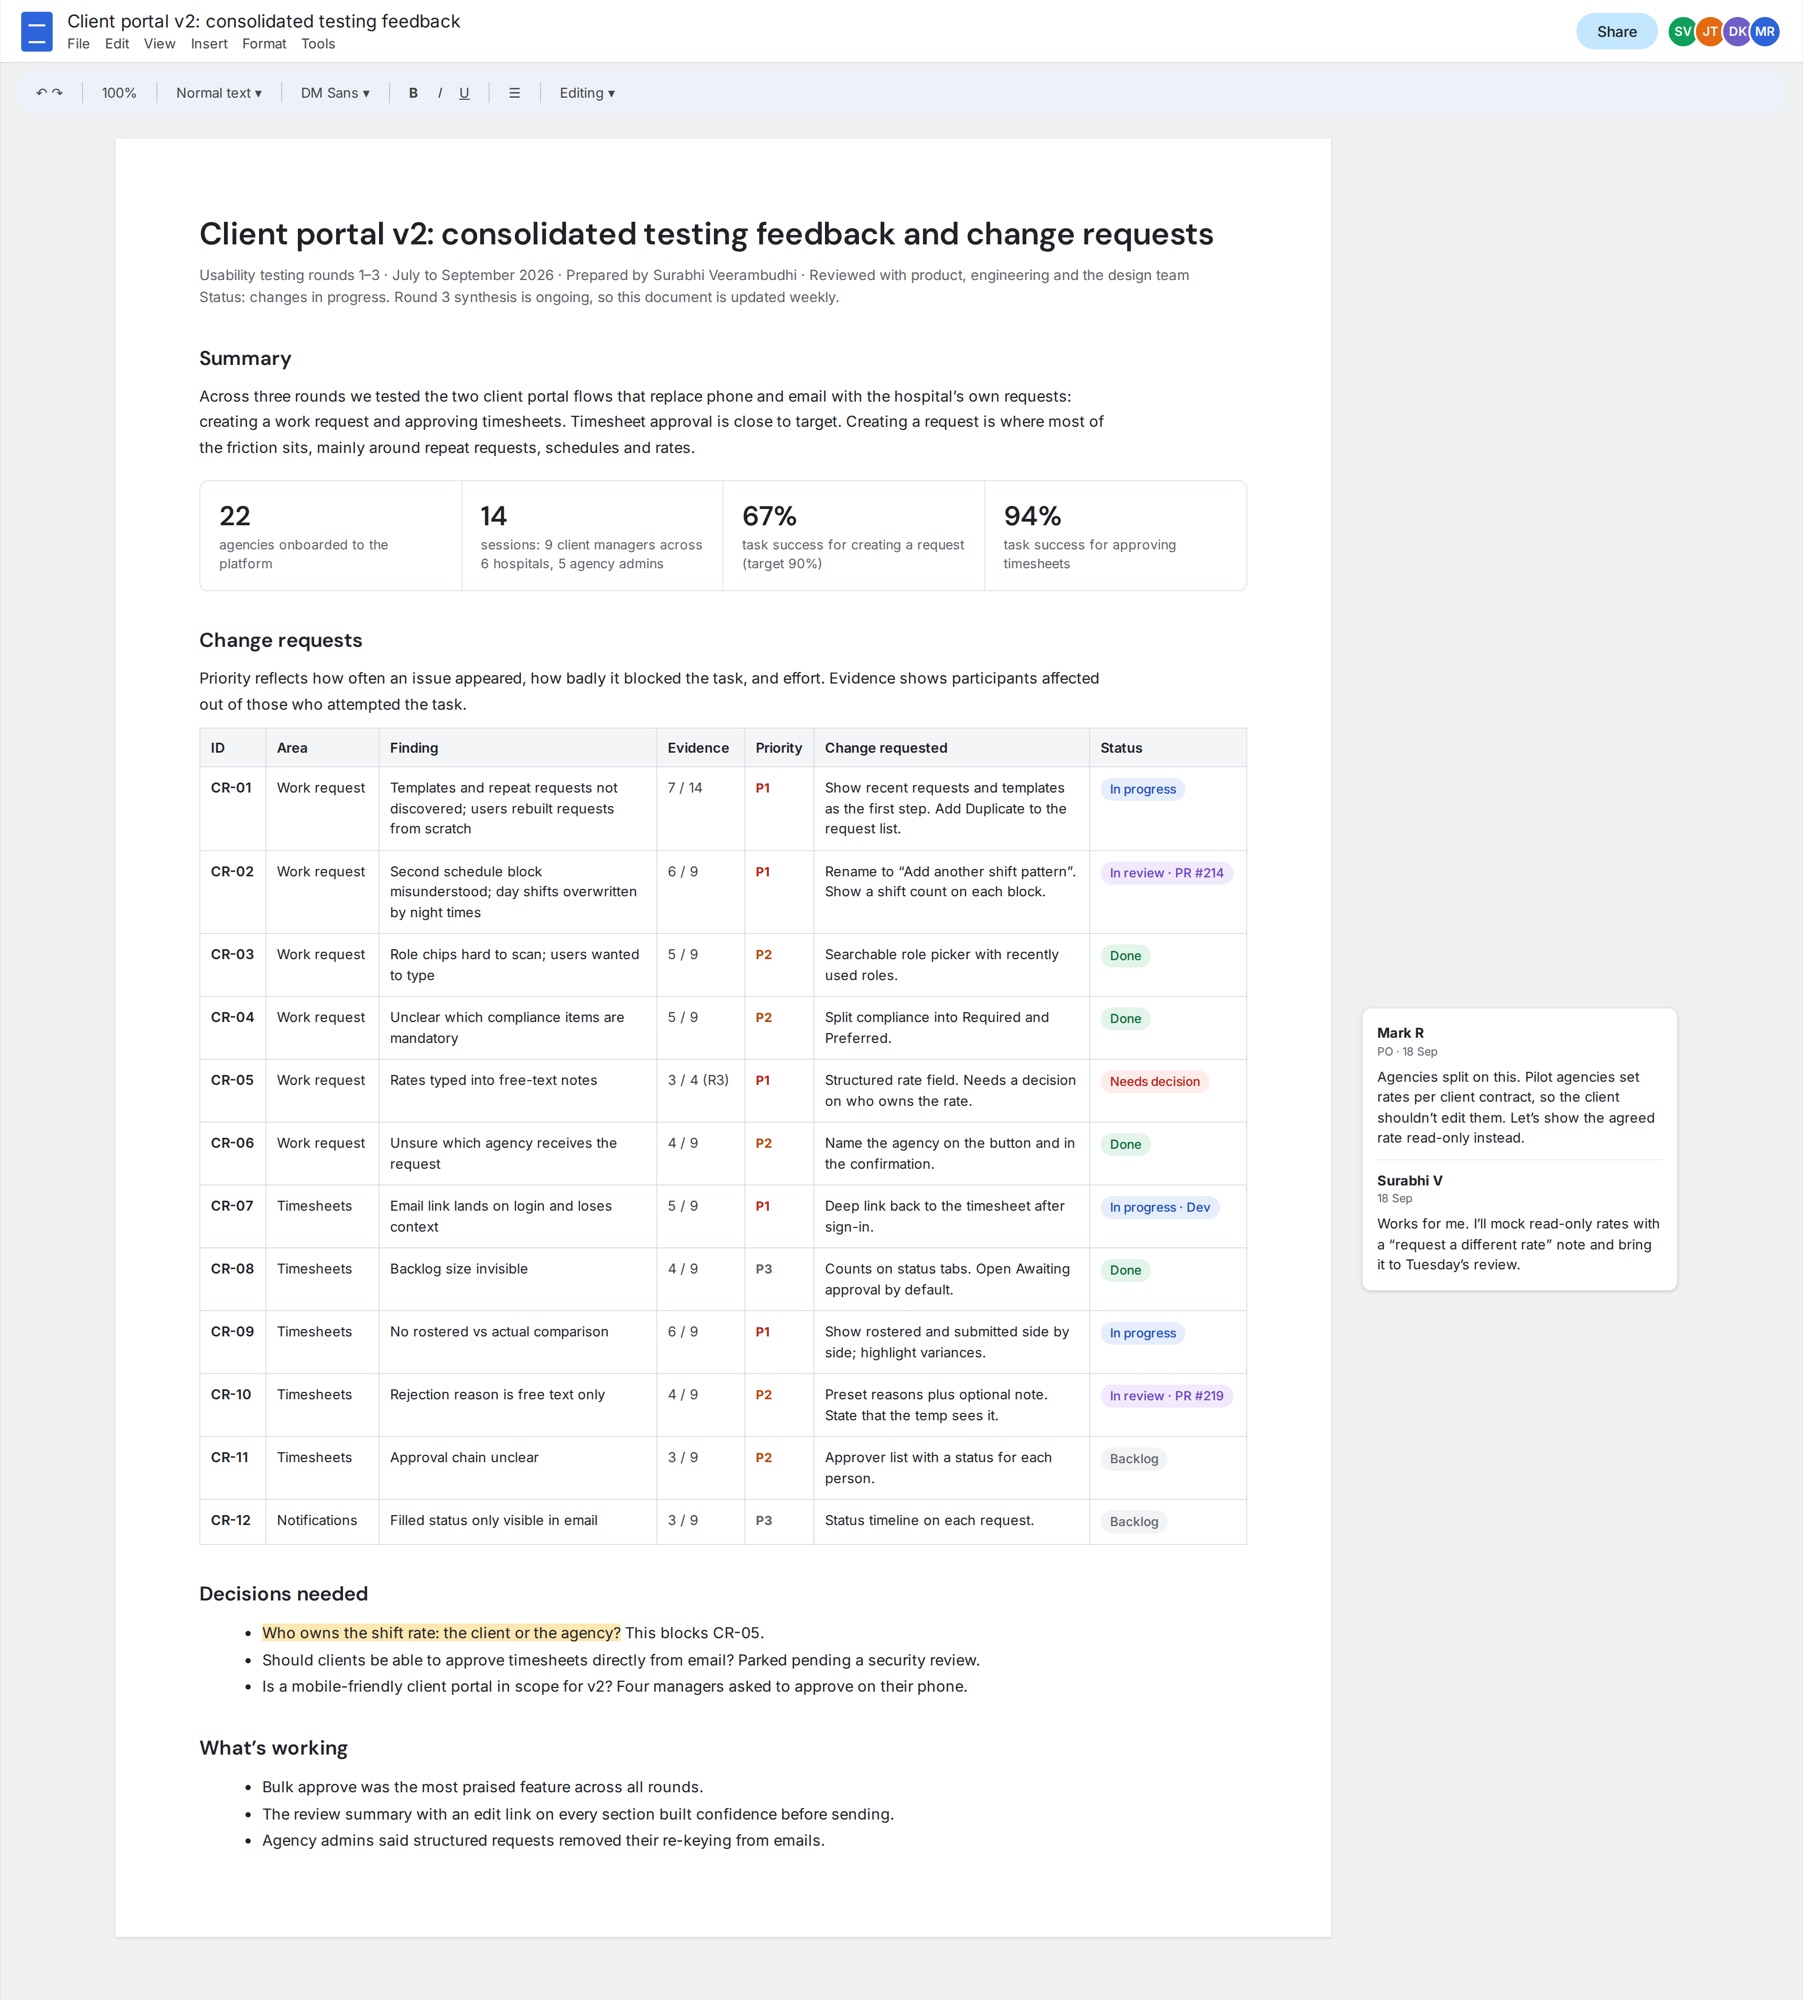Click the Backlog status chip for CR-11
This screenshot has width=1803, height=2000.
[x=1133, y=1459]
